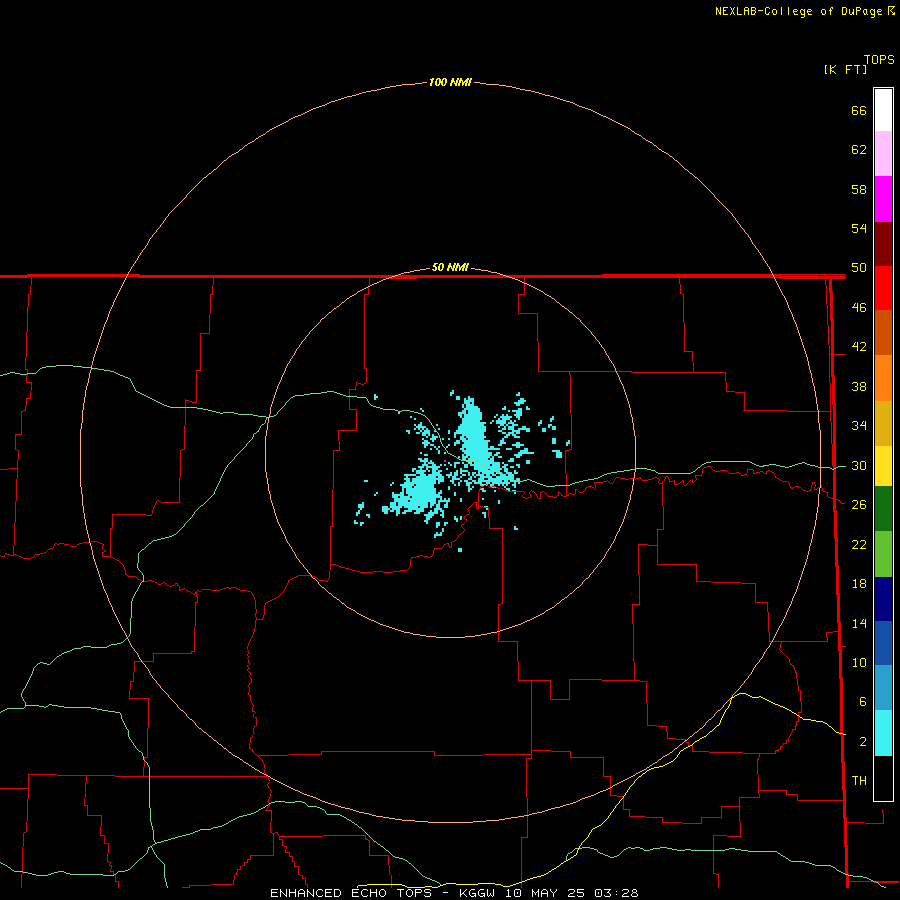Click the medium blue legend swatch
The image size is (900, 900).
click(883, 643)
